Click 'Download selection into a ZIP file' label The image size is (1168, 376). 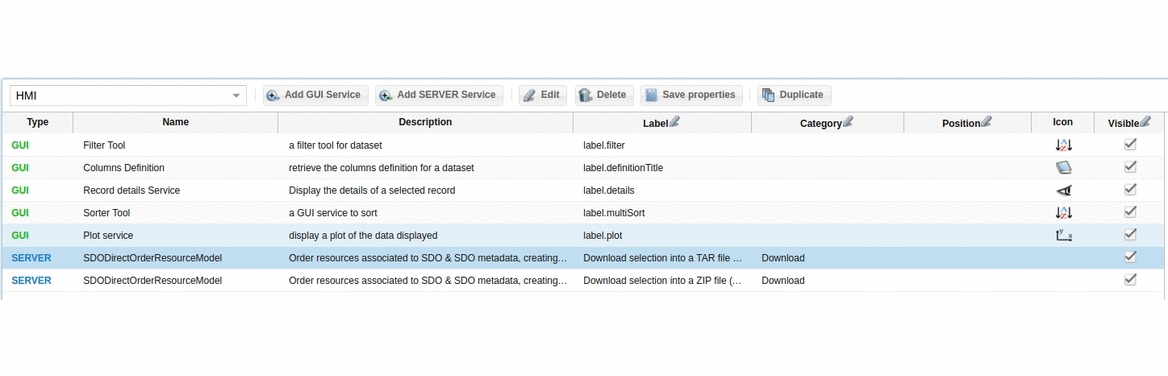[x=663, y=280]
